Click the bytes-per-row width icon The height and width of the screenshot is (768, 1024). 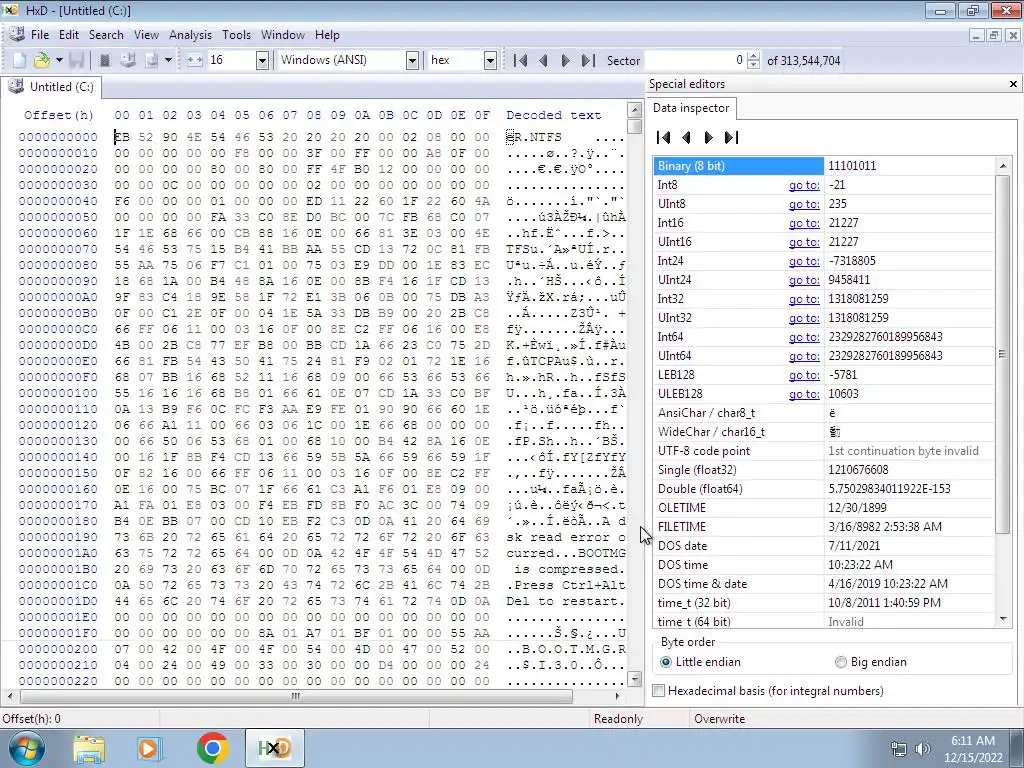click(x=194, y=60)
